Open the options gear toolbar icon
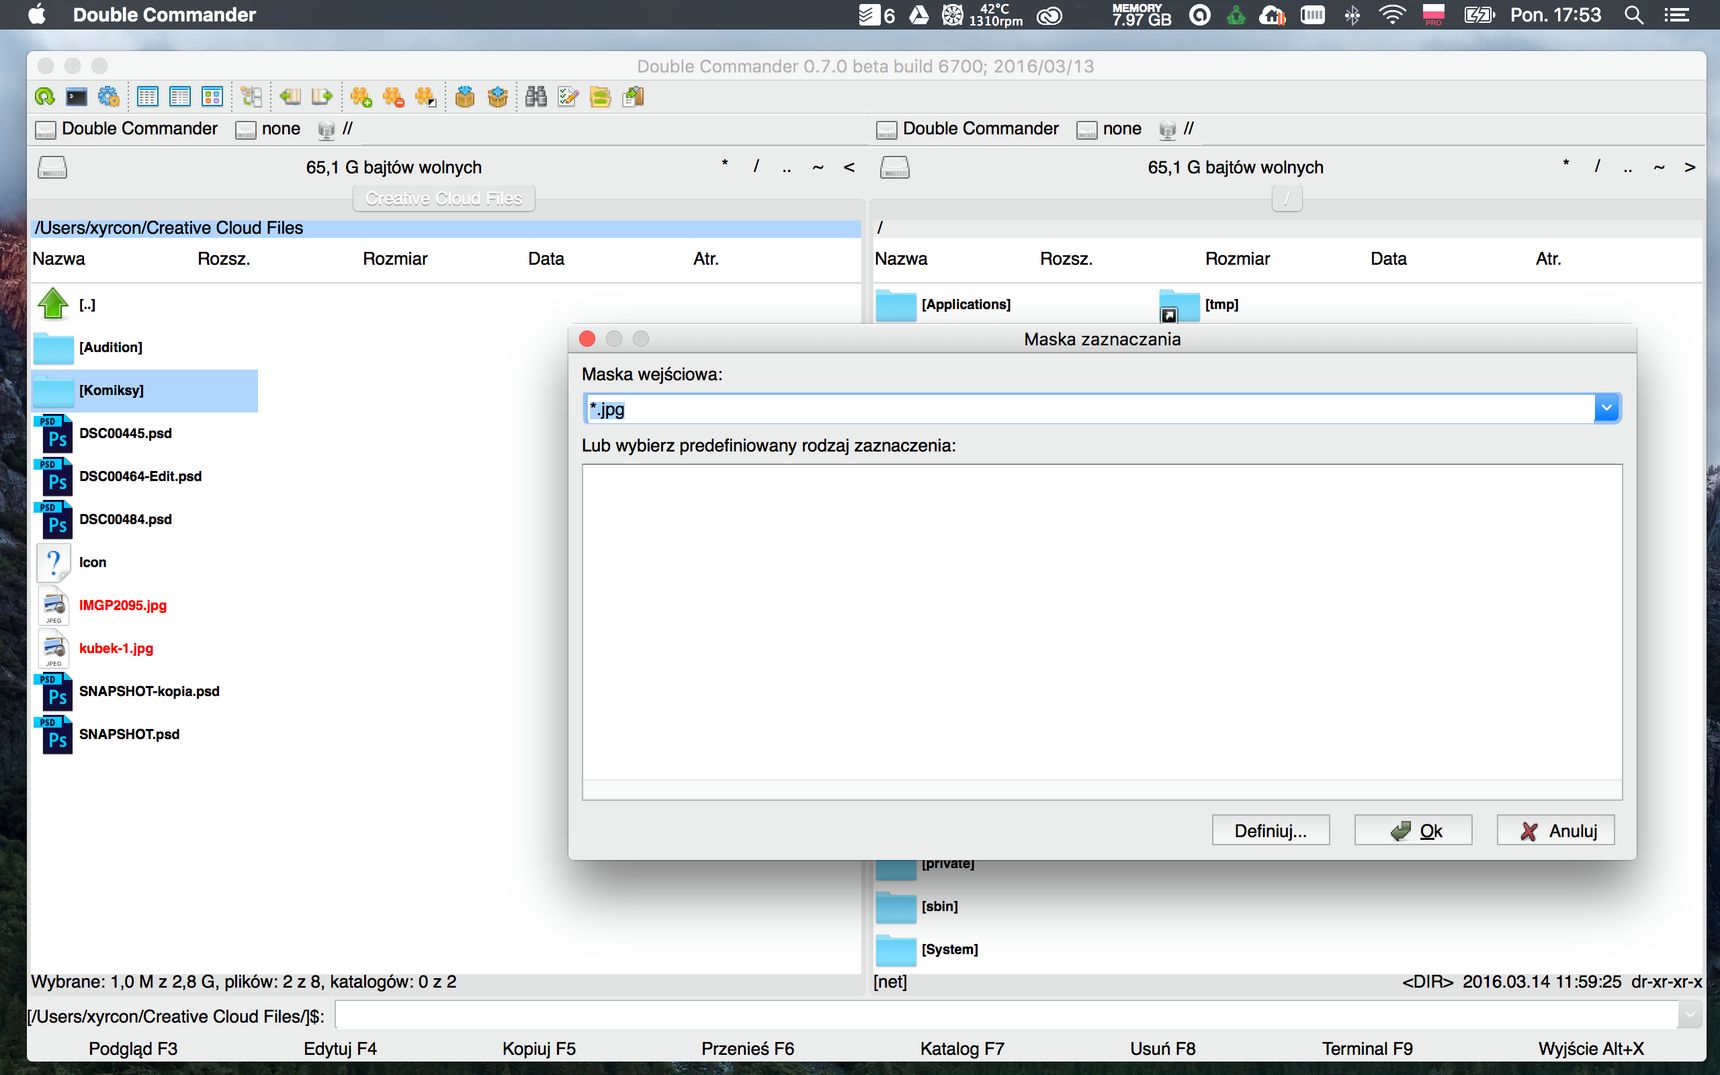This screenshot has width=1720, height=1075. [x=109, y=97]
